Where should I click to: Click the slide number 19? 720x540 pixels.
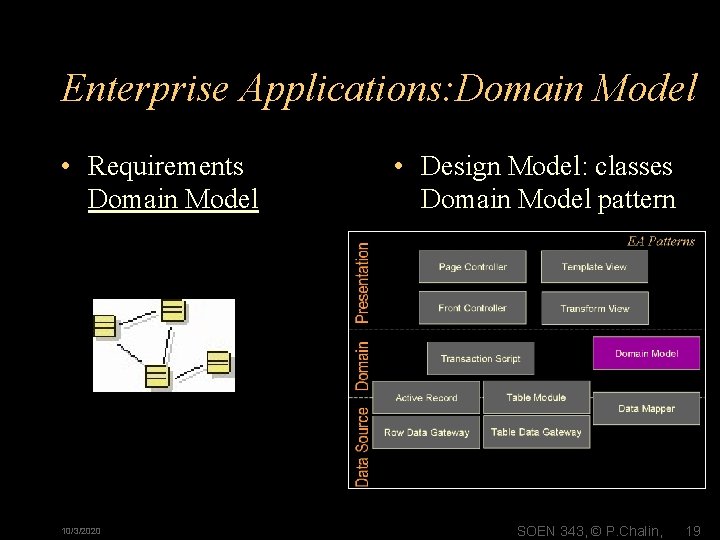pyautogui.click(x=693, y=531)
